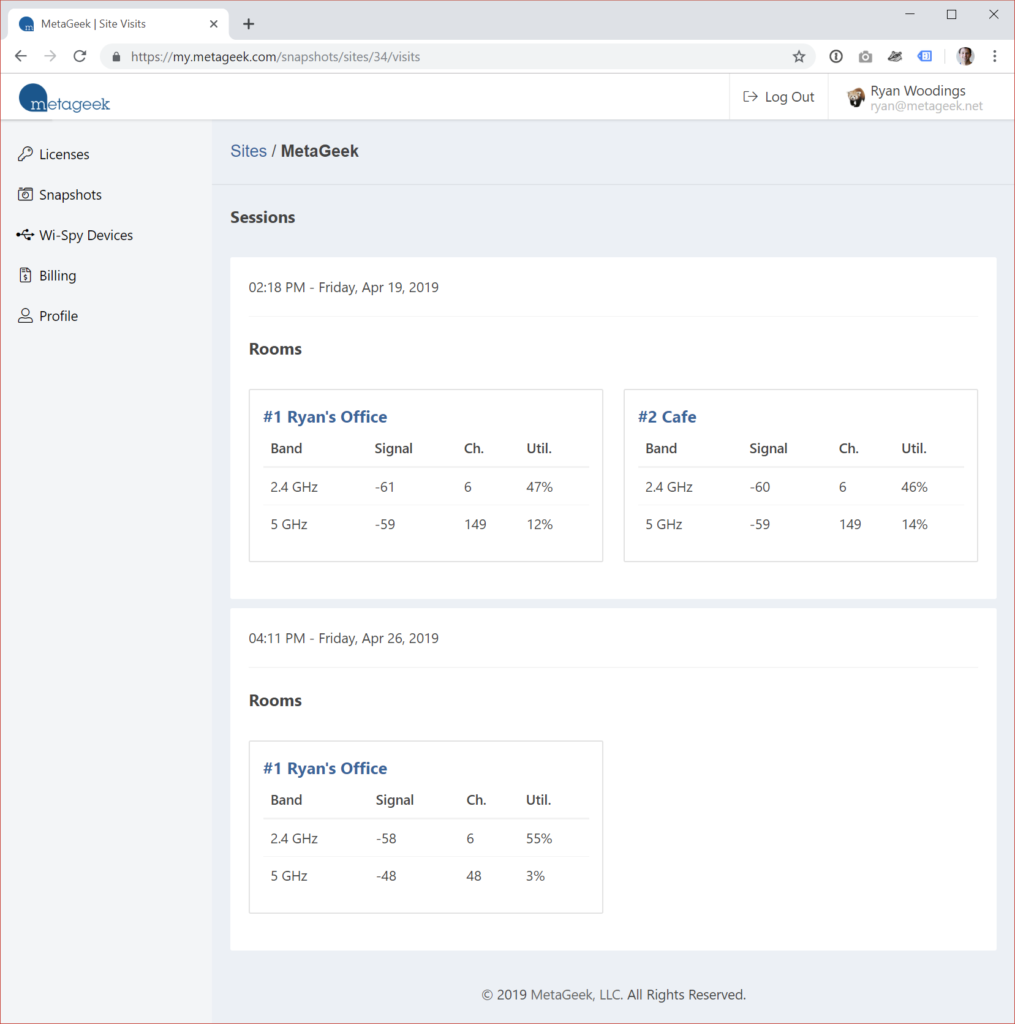Viewport: 1015px width, 1024px height.
Task: Open Profile in the sidebar
Action: [58, 316]
